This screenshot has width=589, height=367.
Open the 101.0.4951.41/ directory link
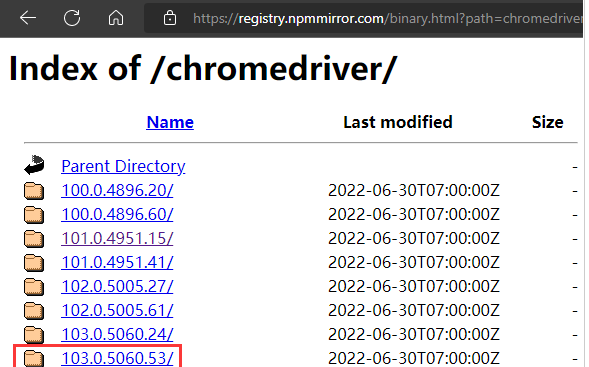tap(117, 262)
